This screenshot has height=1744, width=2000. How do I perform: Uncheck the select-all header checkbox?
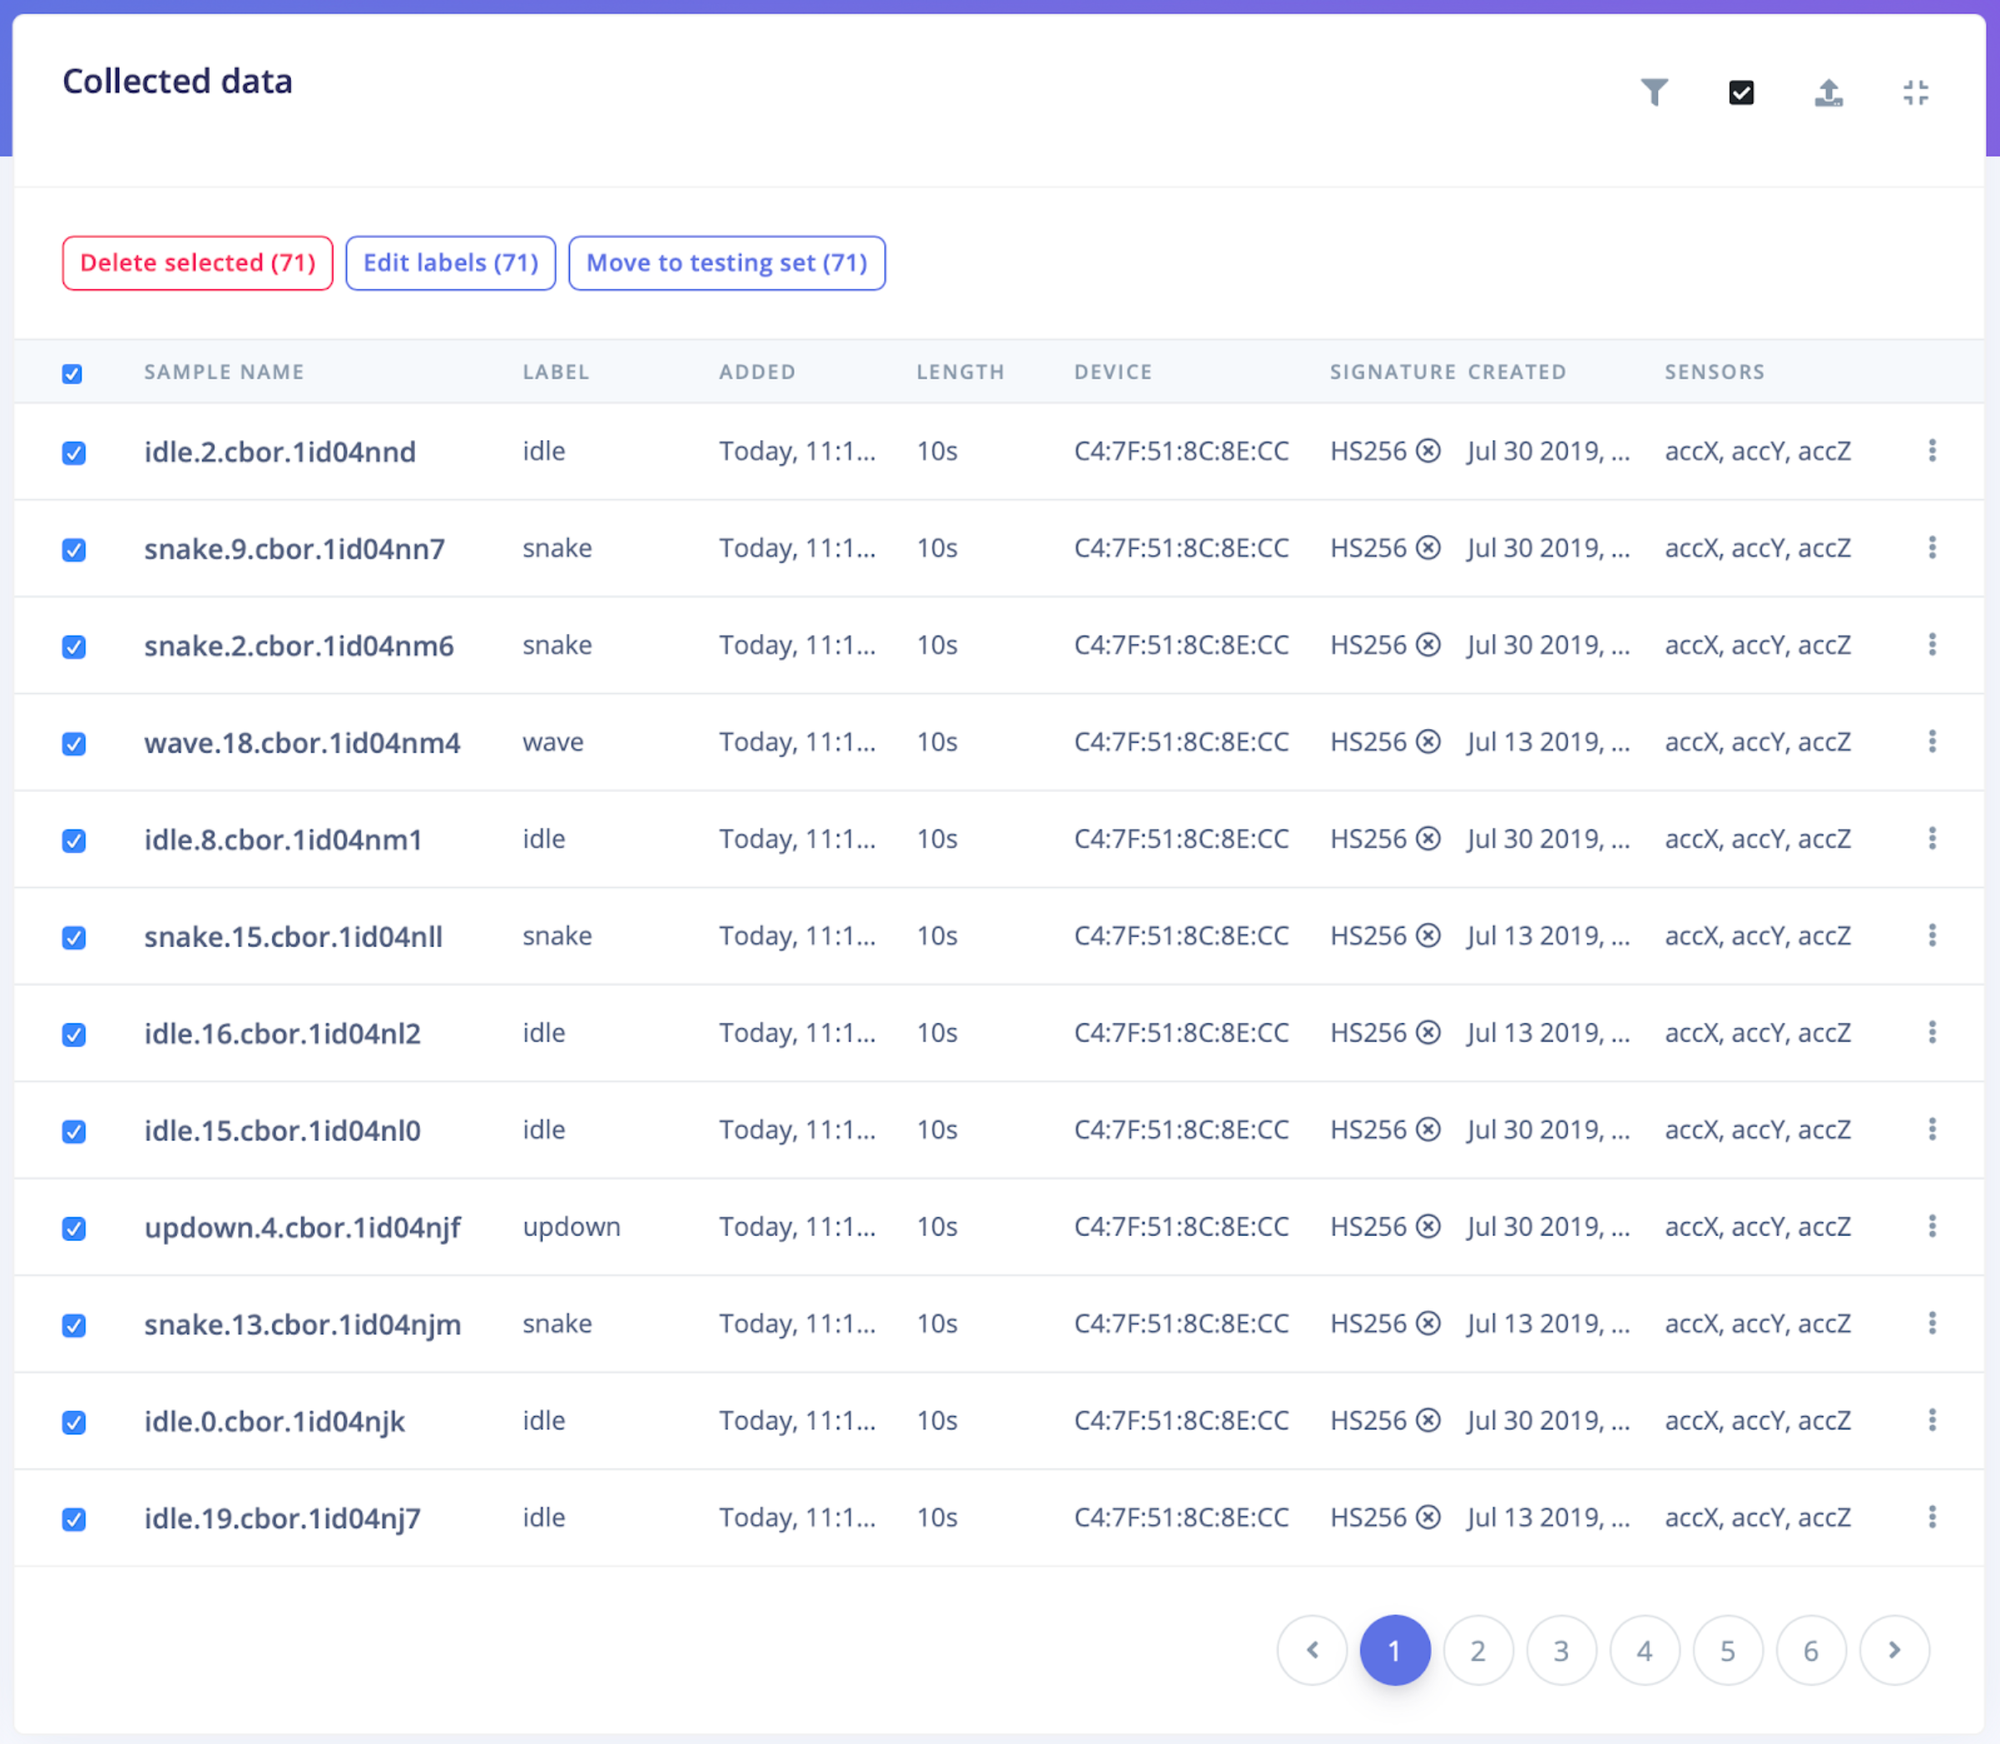72,373
